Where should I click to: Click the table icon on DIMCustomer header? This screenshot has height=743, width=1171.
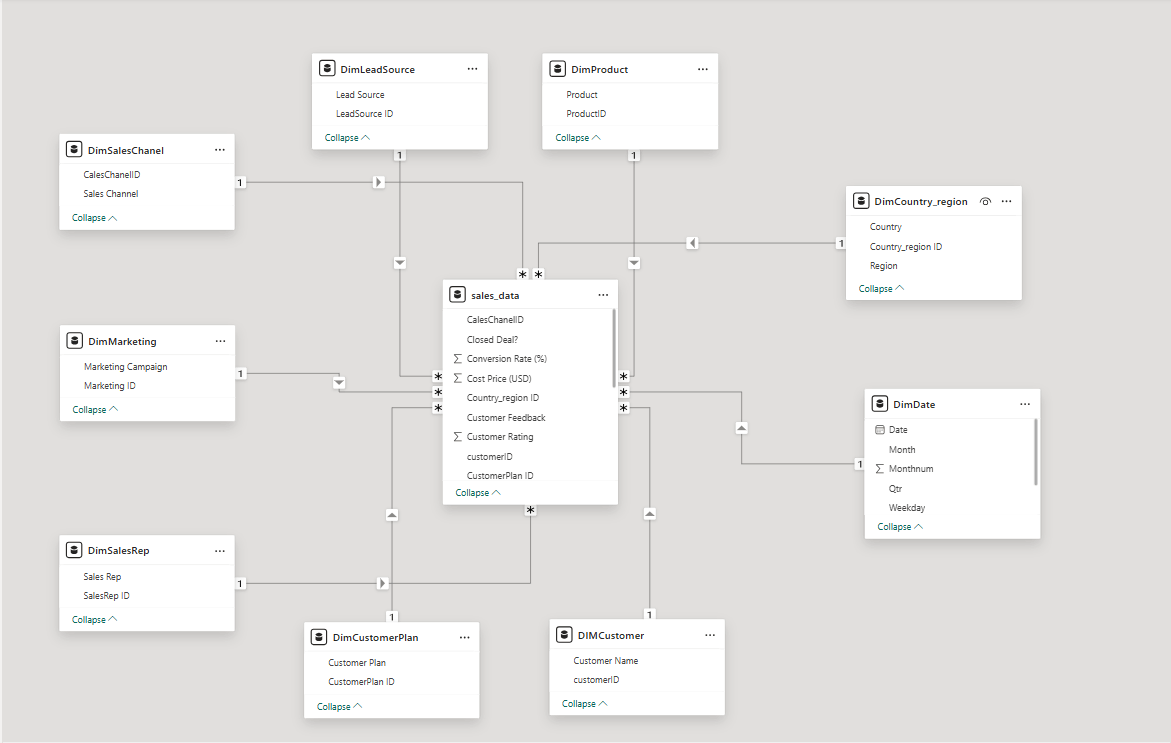(564, 634)
